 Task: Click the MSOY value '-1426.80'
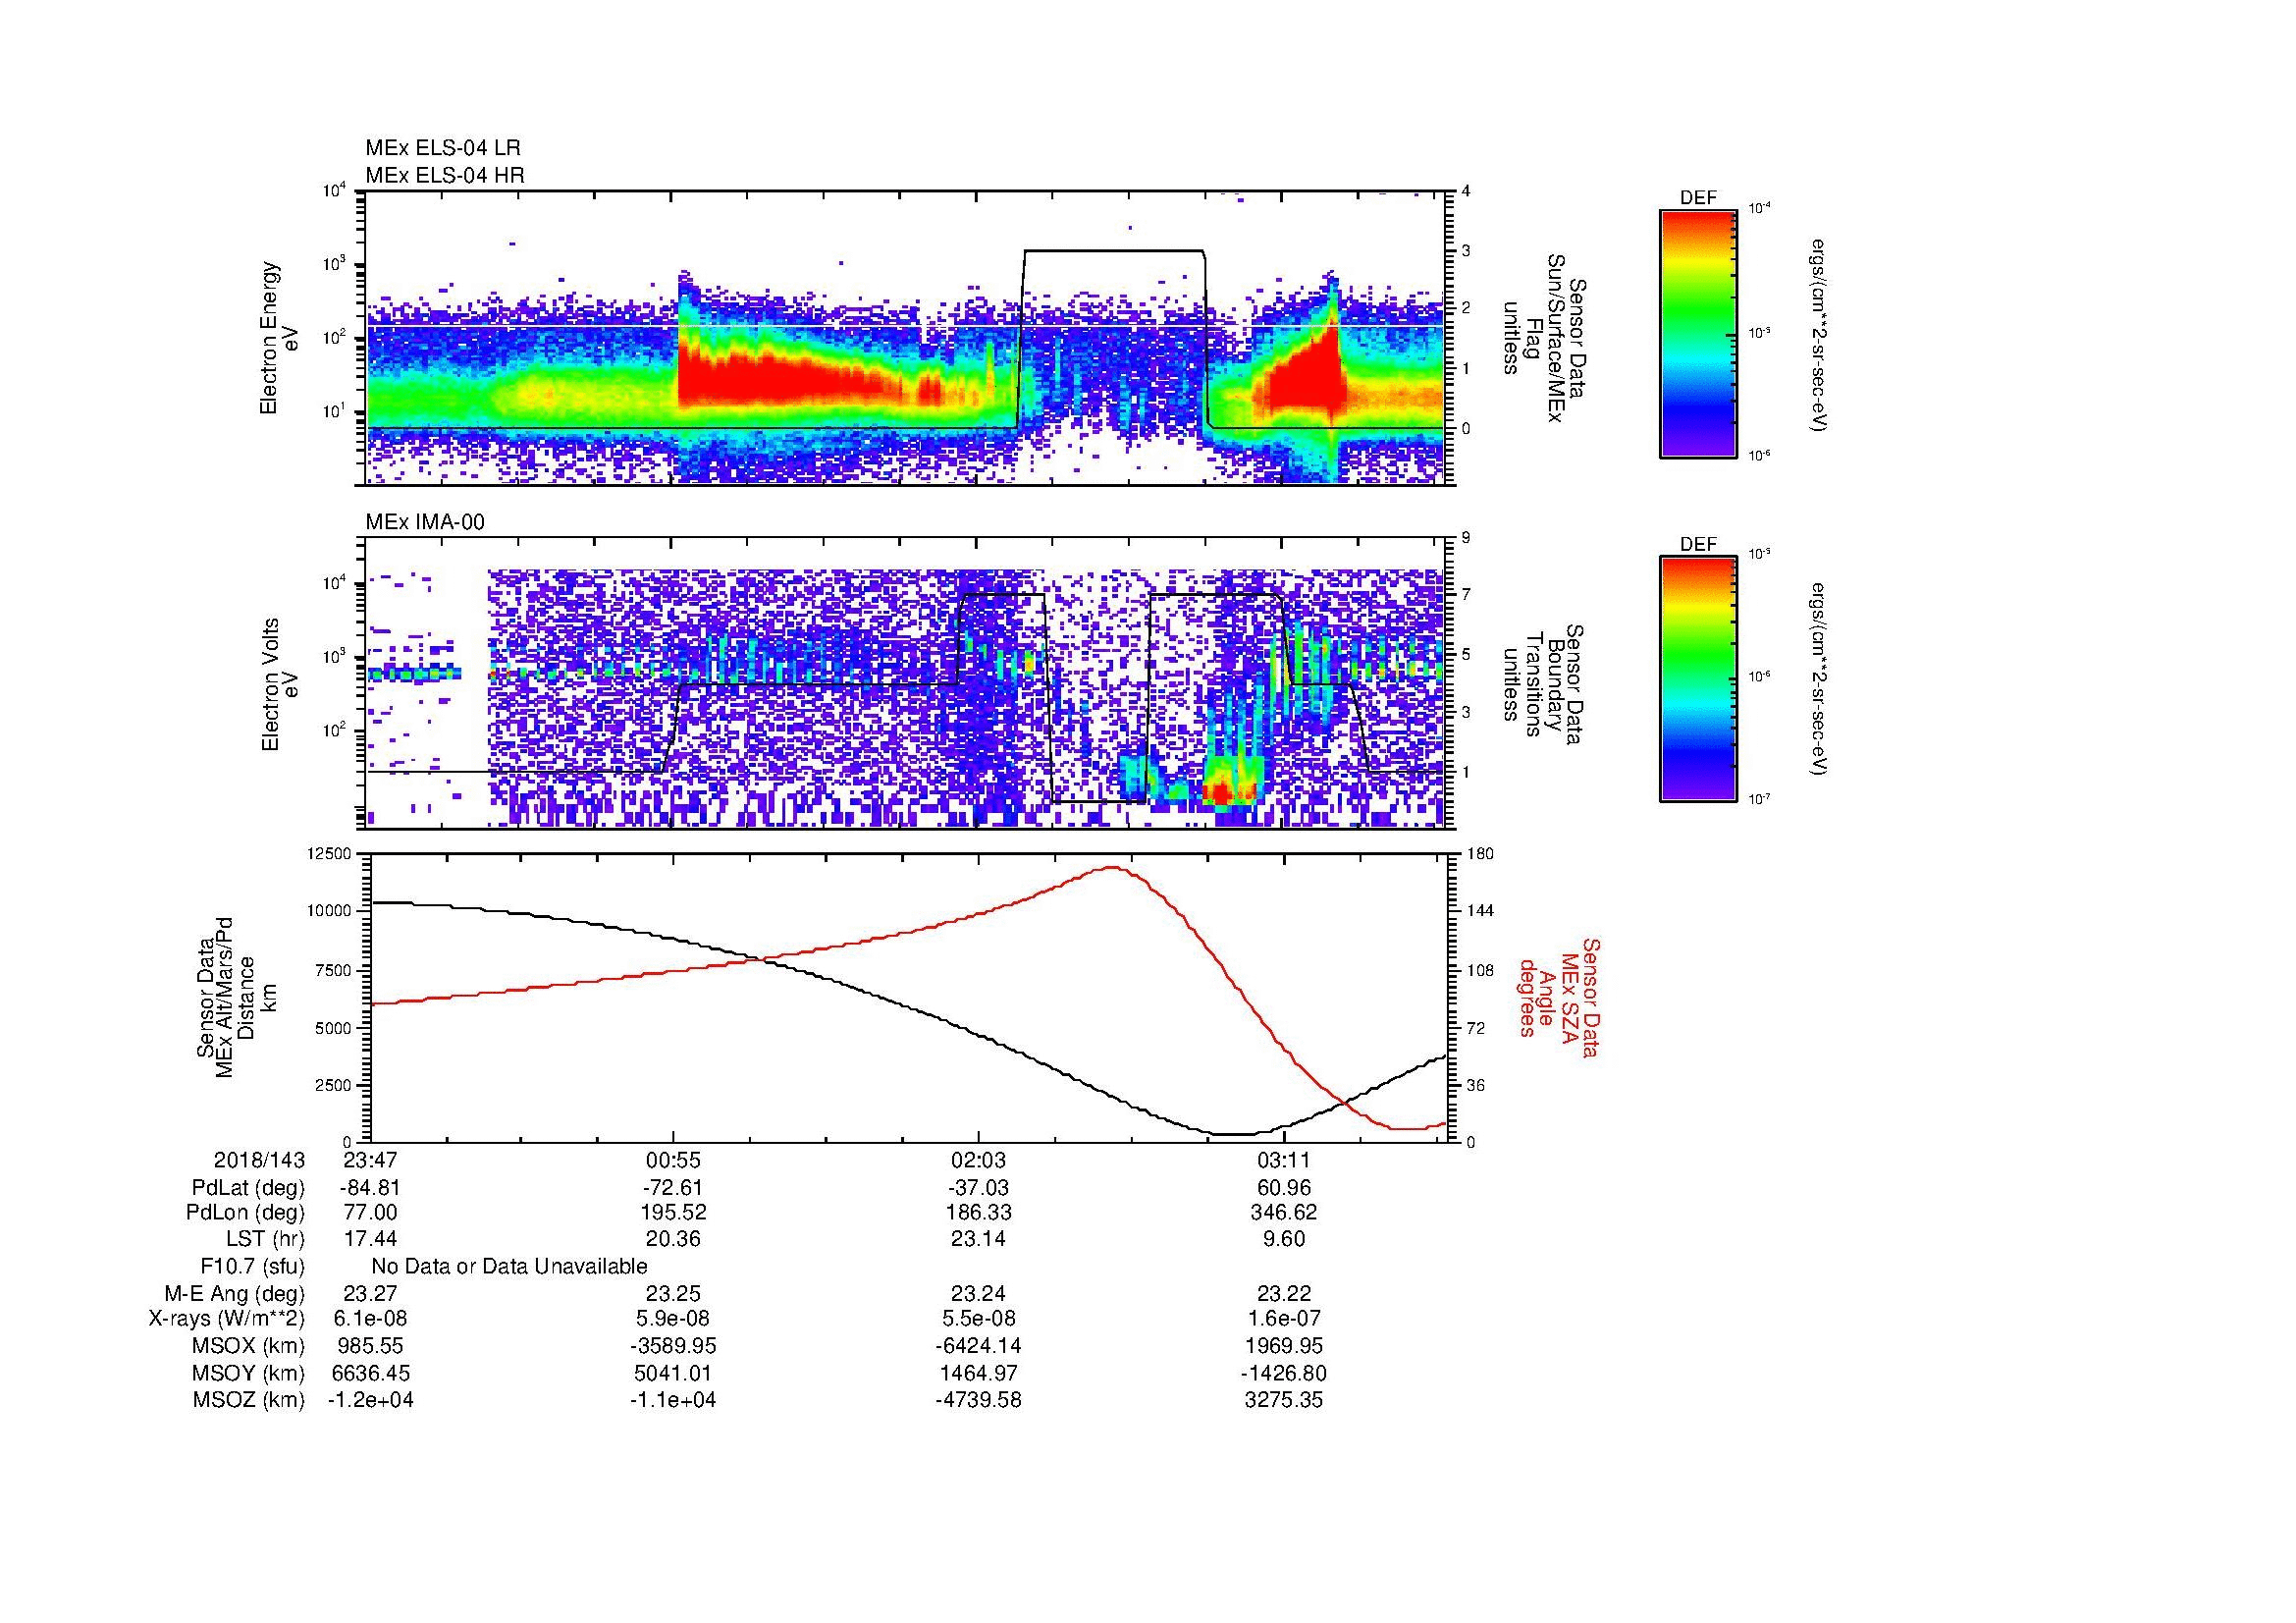(x=1284, y=1373)
